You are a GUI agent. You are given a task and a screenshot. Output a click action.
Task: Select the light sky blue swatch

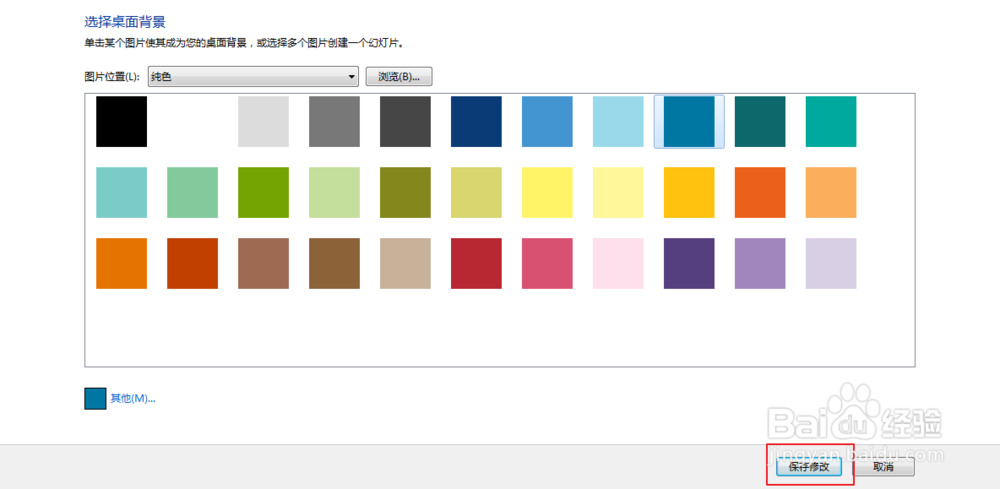click(x=618, y=122)
